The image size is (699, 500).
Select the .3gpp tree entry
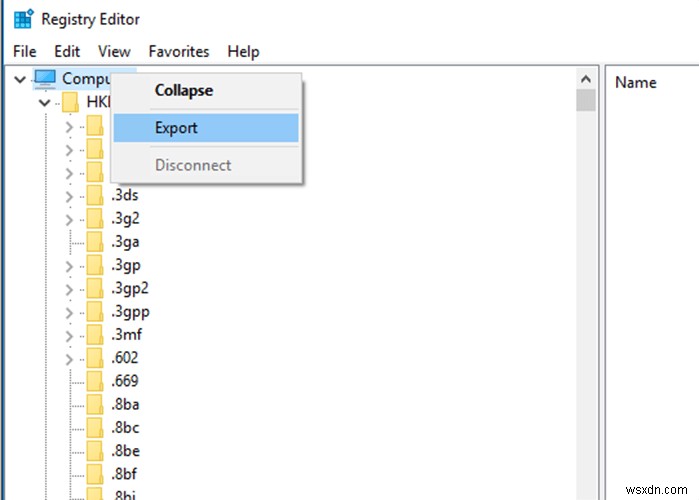pyautogui.click(x=130, y=311)
